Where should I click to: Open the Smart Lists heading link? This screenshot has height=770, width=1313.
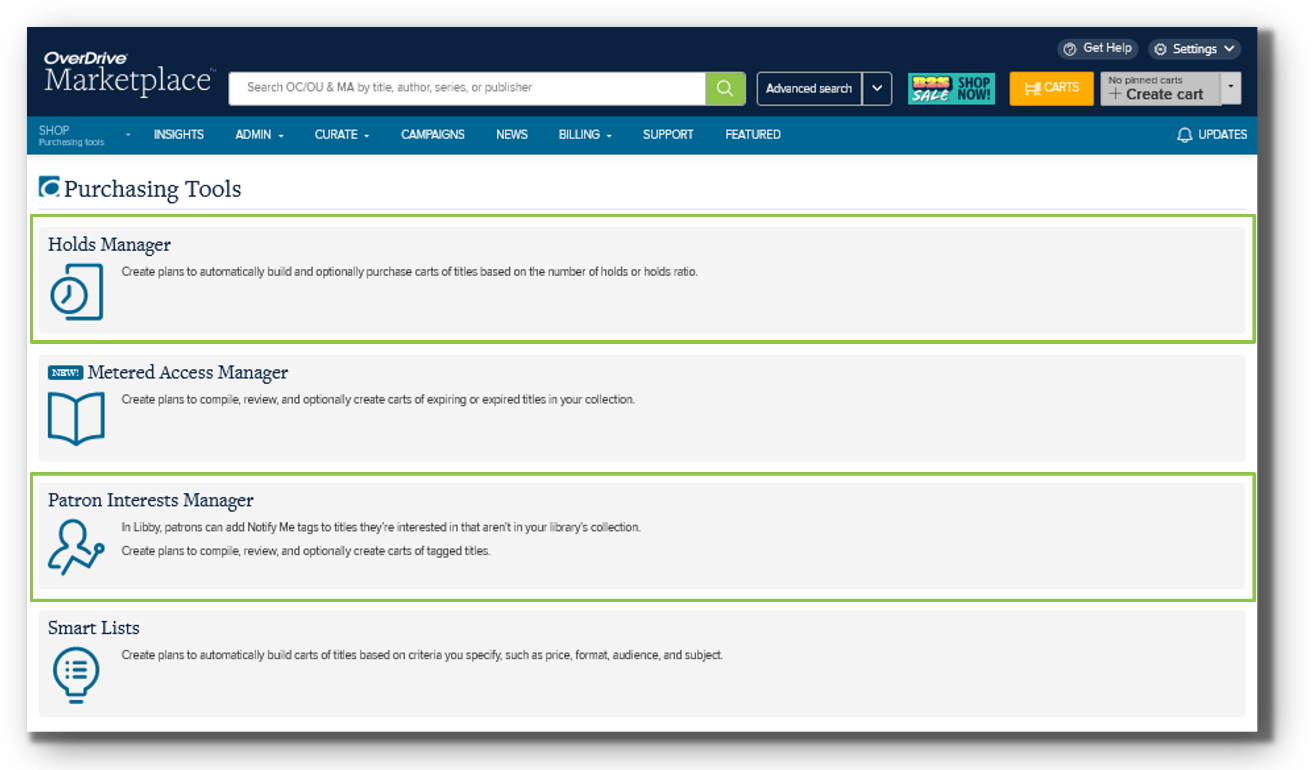click(x=94, y=628)
